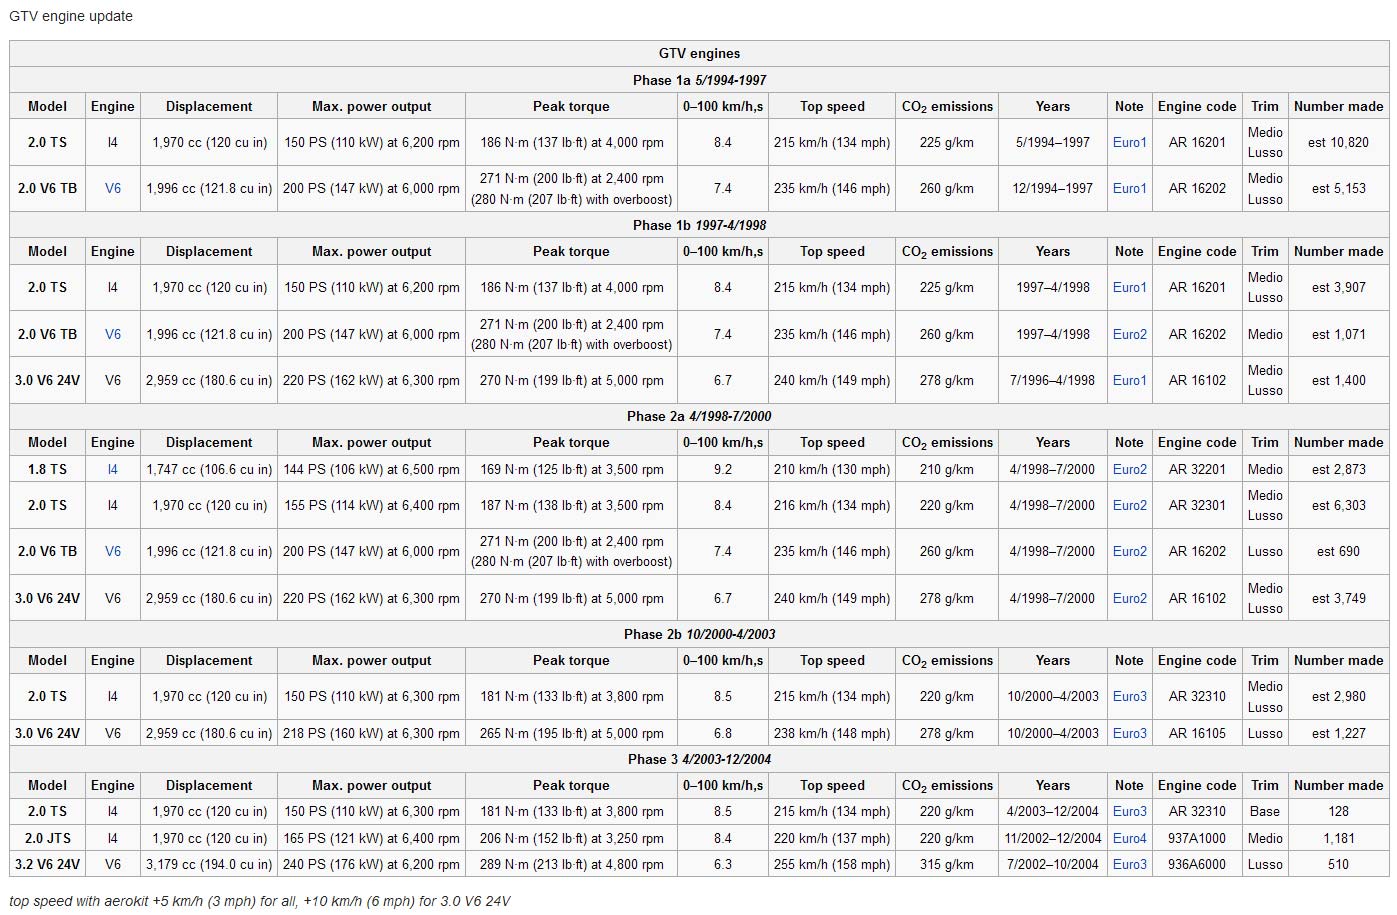Click the 'Phase 1a 5/1994-1997' section header
The width and height of the screenshot is (1397, 915).
[x=699, y=80]
